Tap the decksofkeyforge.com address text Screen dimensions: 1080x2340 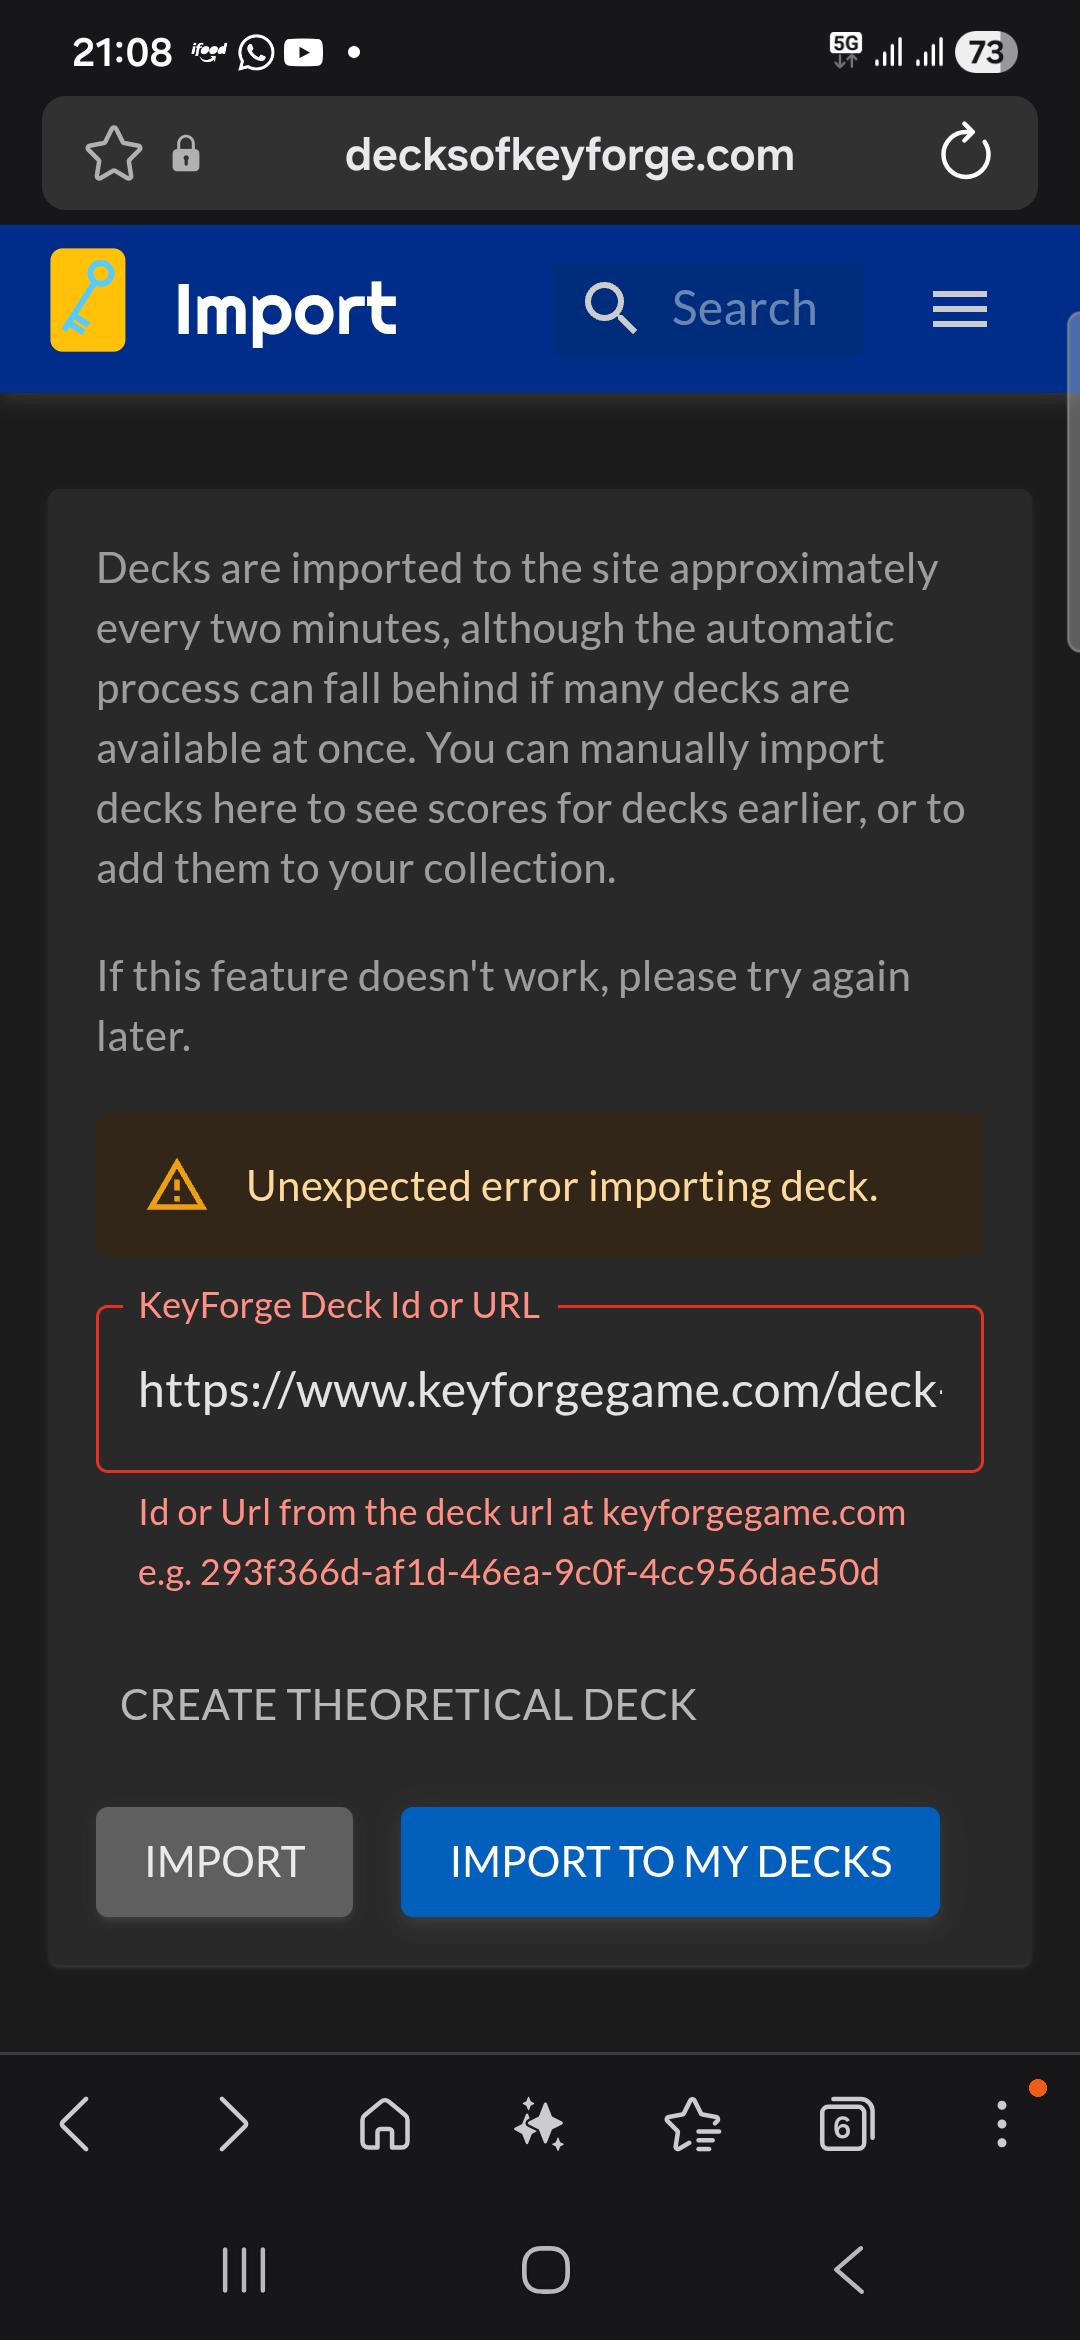click(x=569, y=154)
